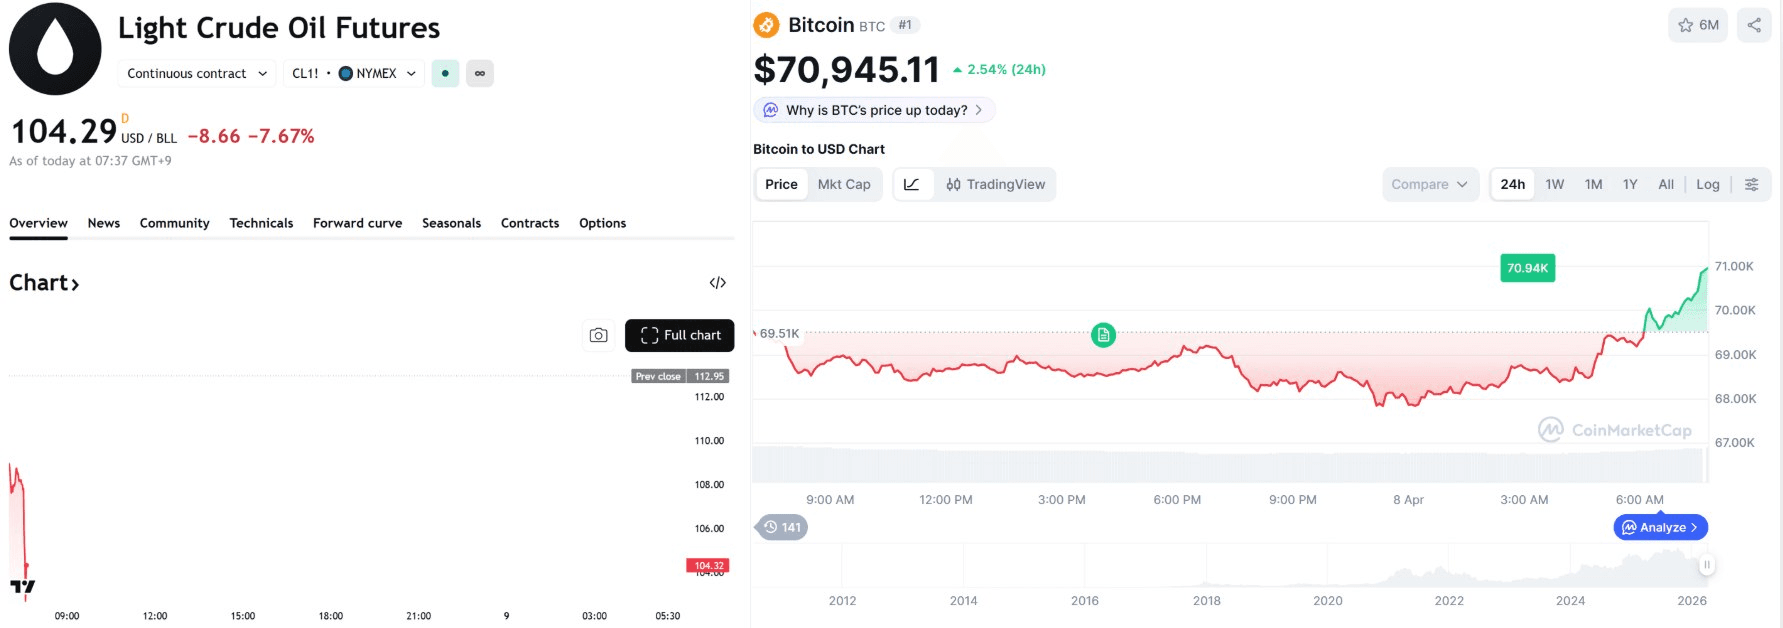The height and width of the screenshot is (628, 1783).
Task: Open the Continuous contract dropdown
Action: pyautogui.click(x=196, y=73)
